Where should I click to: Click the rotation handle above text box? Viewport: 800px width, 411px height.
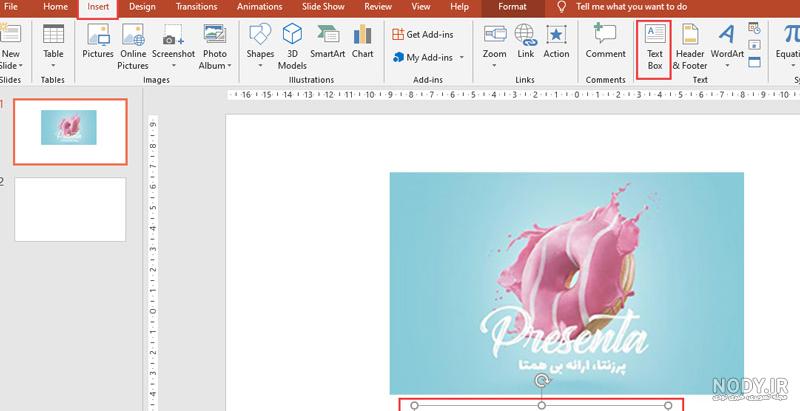[x=542, y=380]
